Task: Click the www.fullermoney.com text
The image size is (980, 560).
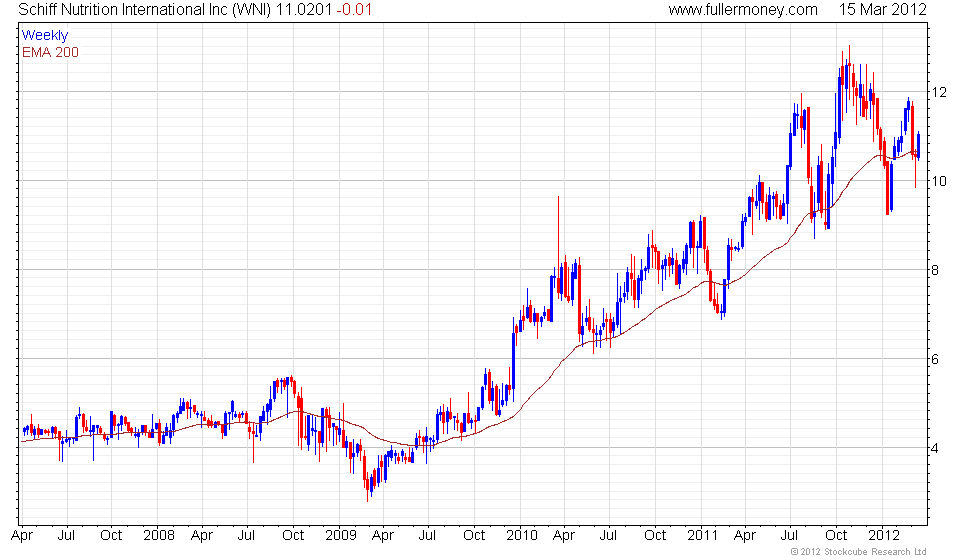Action: [x=742, y=10]
